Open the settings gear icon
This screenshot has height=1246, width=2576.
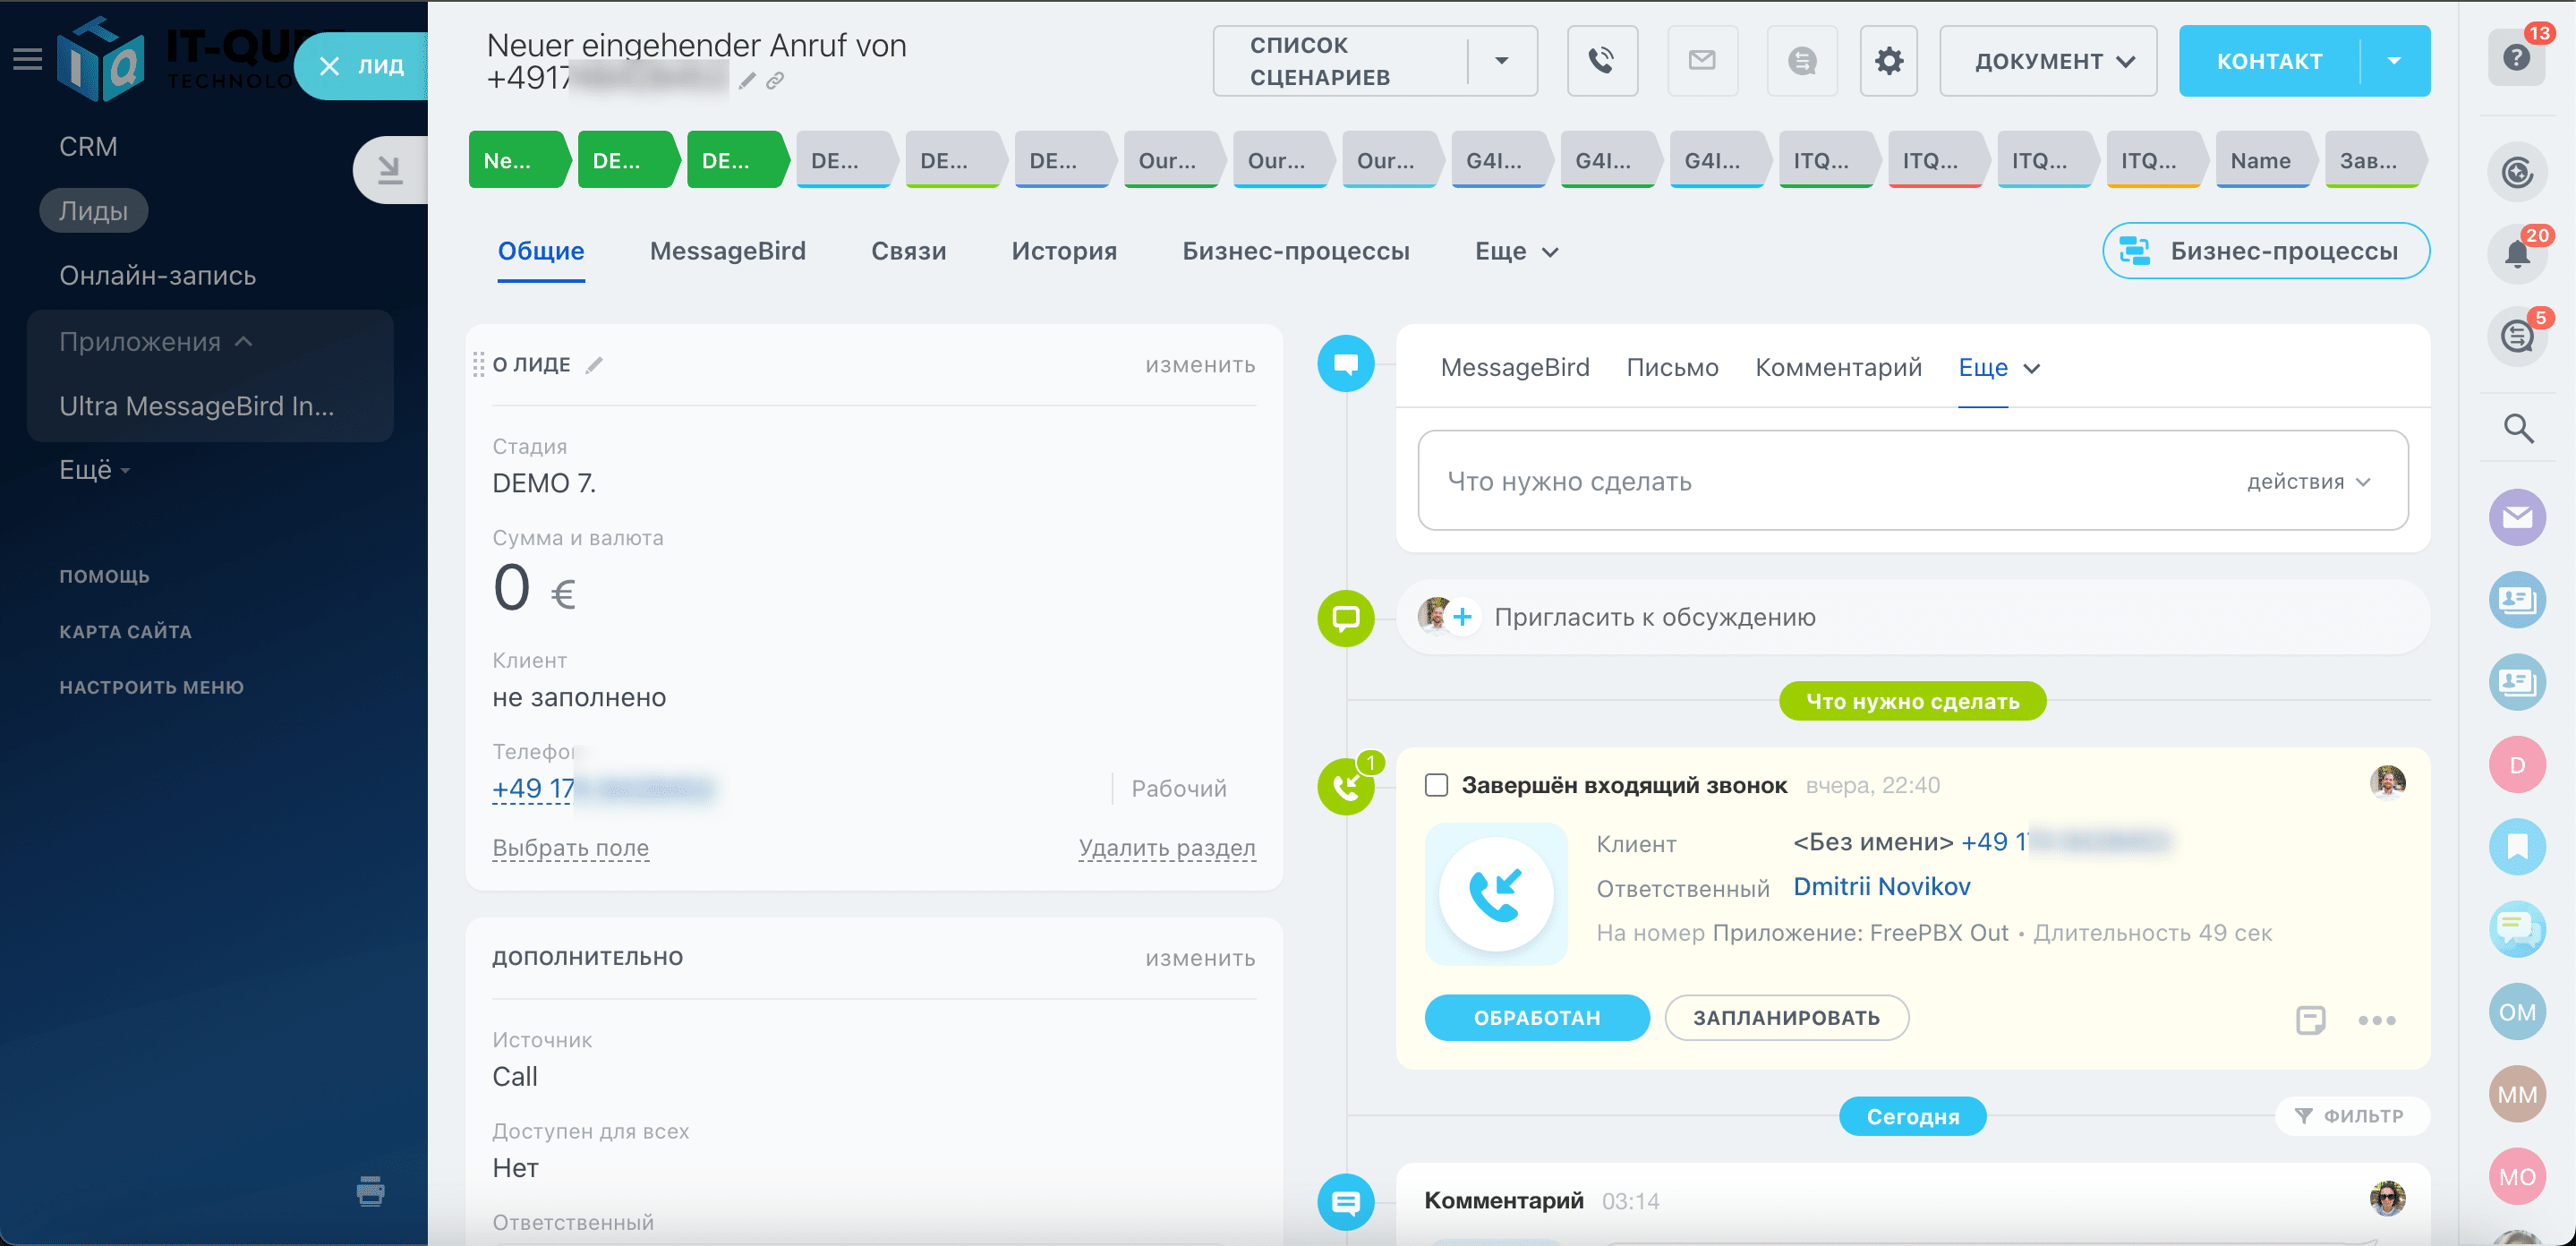pyautogui.click(x=1888, y=61)
